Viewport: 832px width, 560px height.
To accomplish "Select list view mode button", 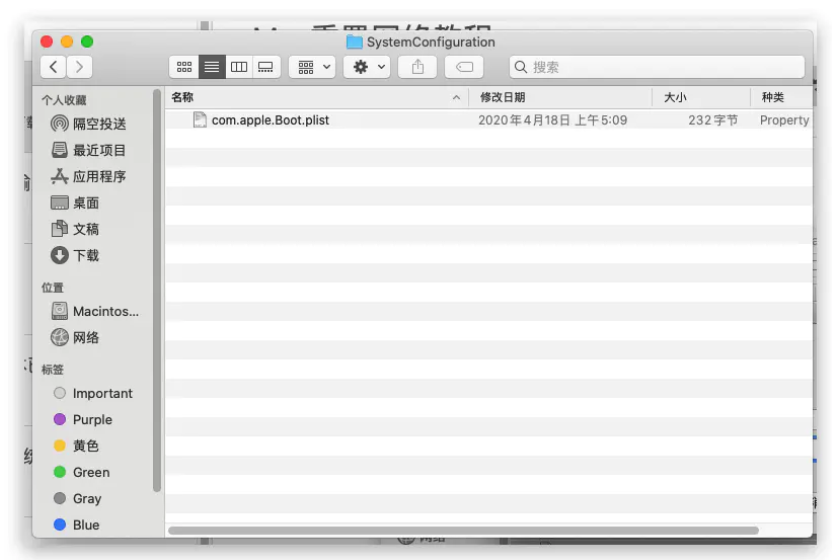I will tap(211, 67).
